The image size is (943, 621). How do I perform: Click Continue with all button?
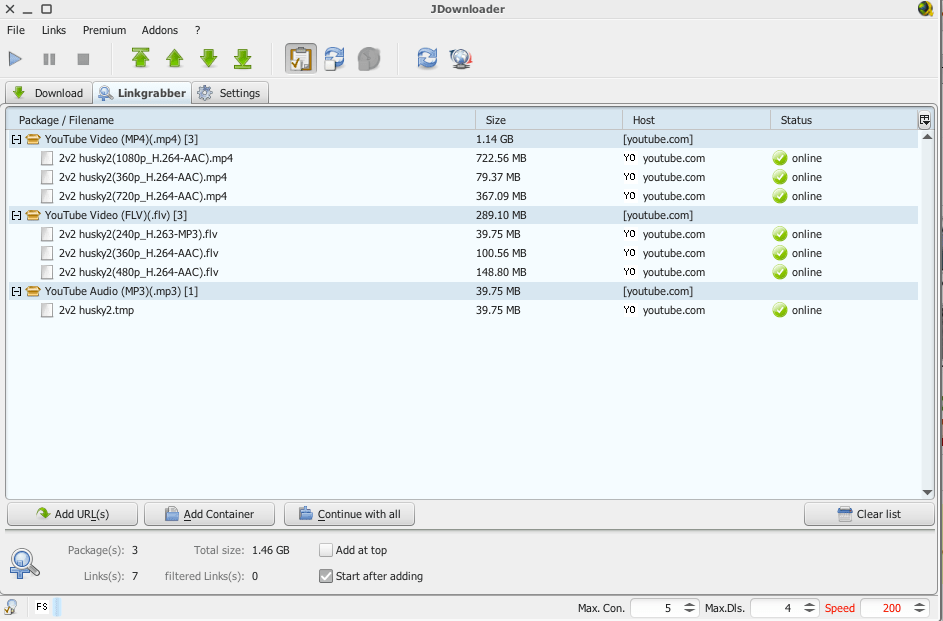point(349,514)
